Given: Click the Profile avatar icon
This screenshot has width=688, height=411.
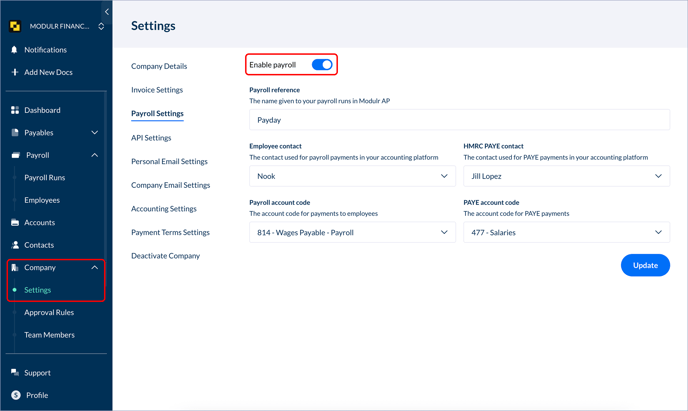Looking at the screenshot, I should (15, 395).
